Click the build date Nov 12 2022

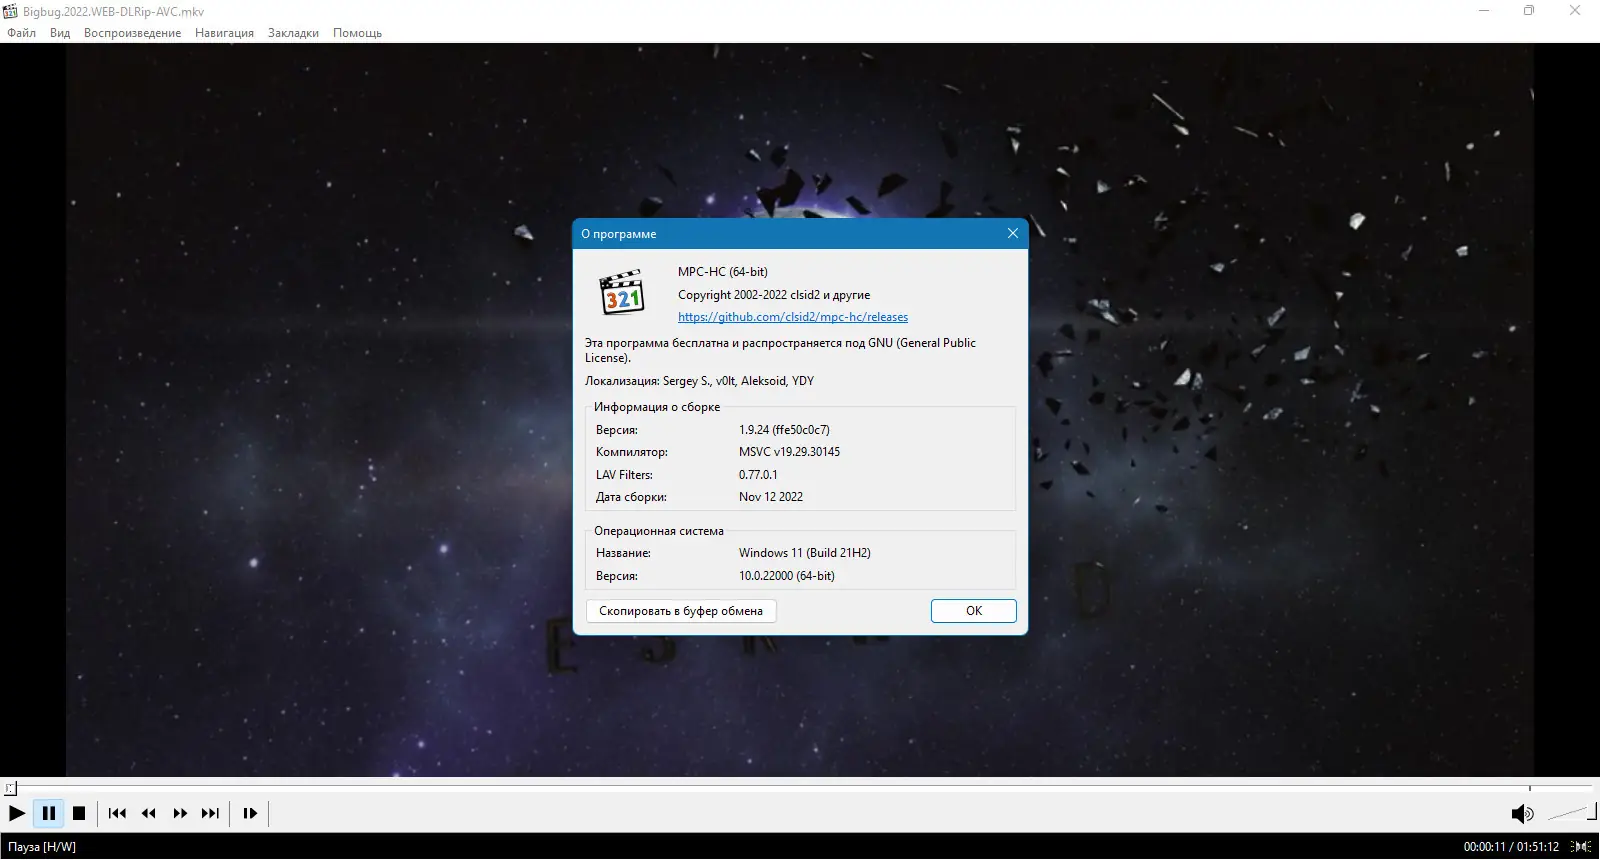click(x=771, y=497)
